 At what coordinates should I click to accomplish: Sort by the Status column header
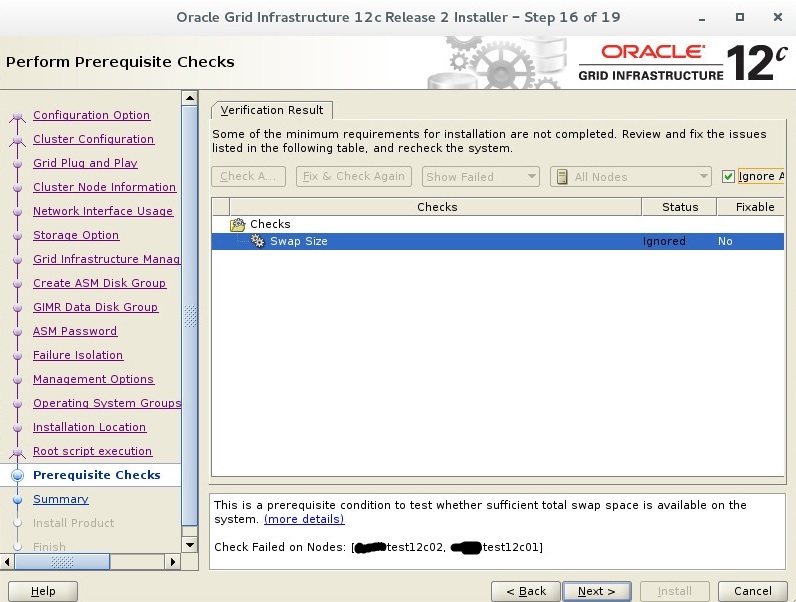point(680,207)
